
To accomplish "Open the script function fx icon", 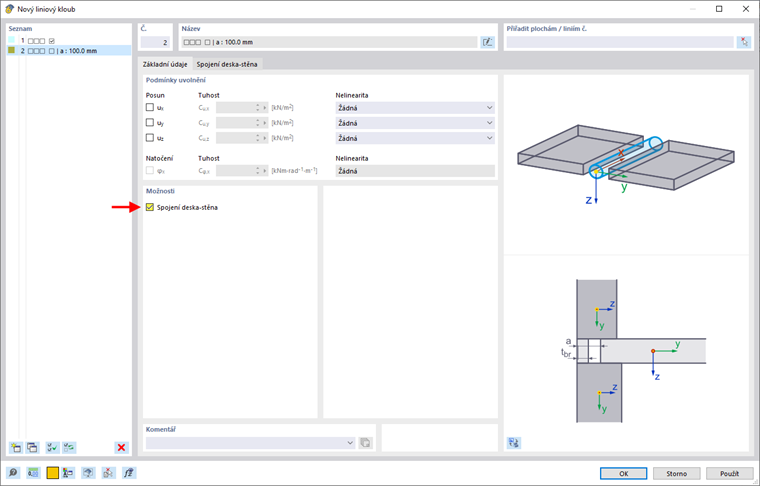I will pos(129,473).
